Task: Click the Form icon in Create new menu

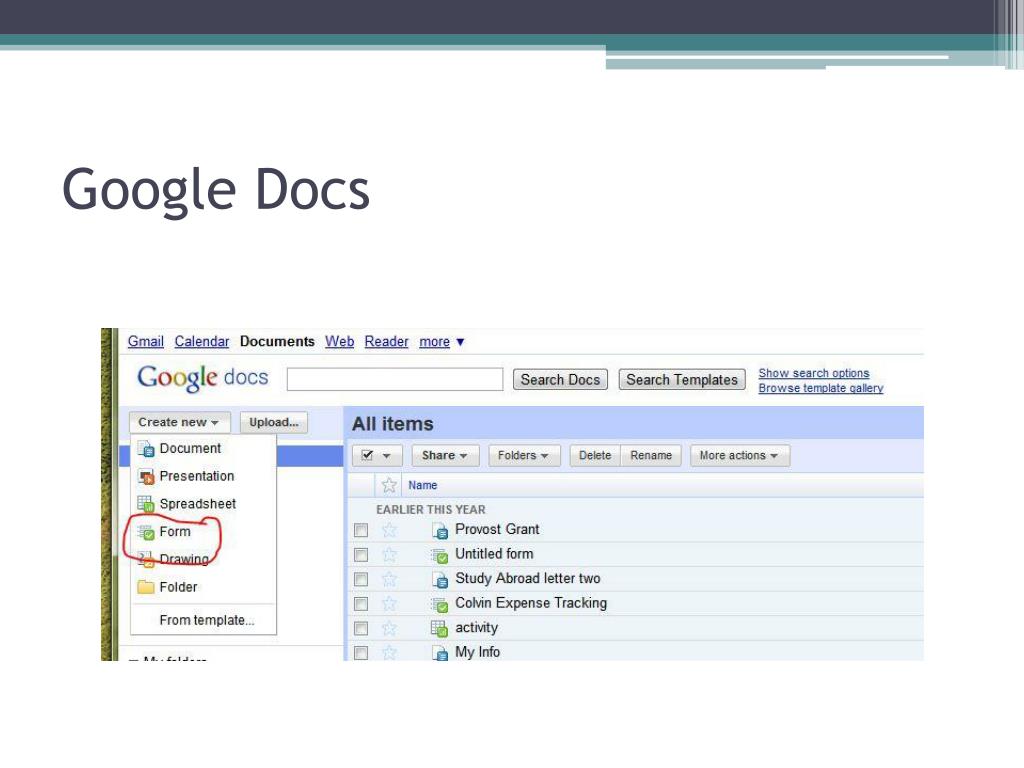Action: tap(146, 532)
